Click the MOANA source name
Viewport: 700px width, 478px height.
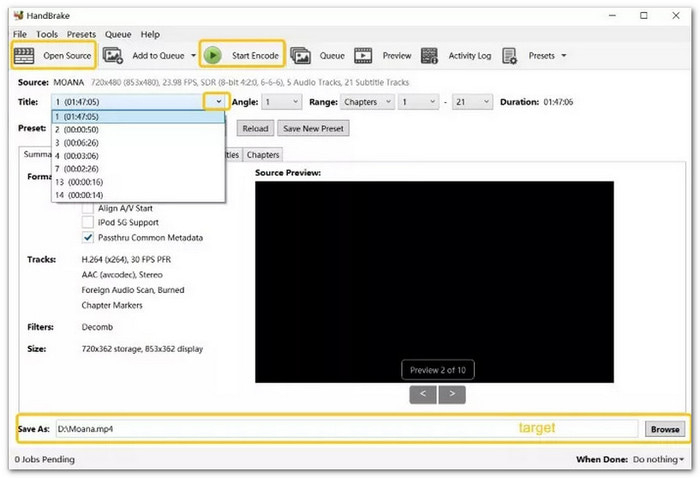69,83
